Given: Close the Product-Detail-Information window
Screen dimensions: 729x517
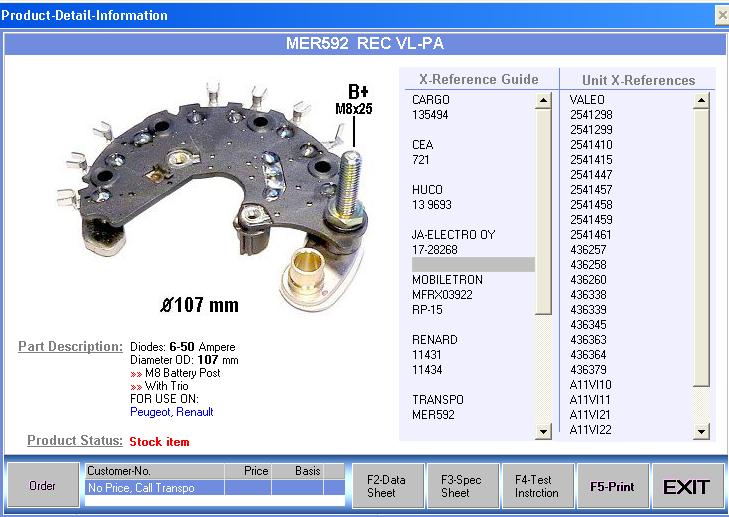Looking at the screenshot, I should [x=722, y=15].
